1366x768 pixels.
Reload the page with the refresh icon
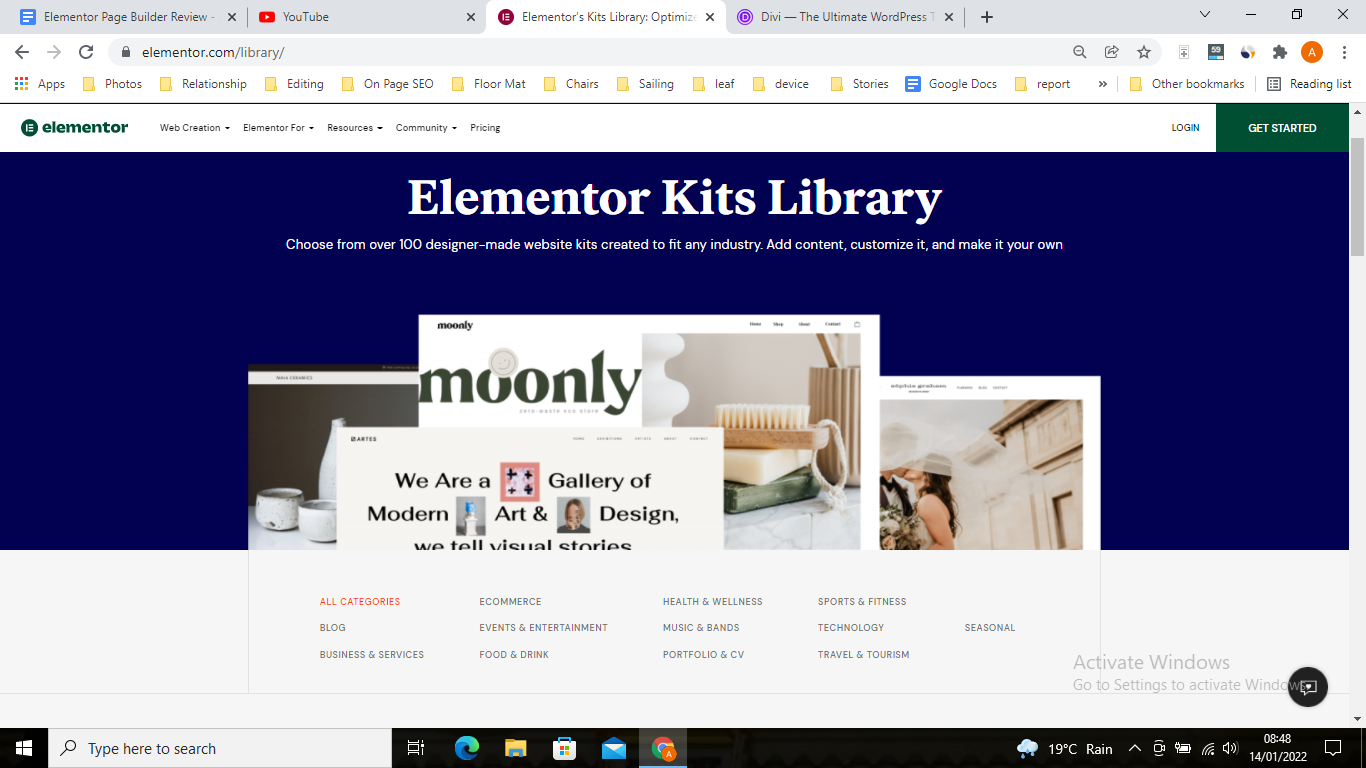[x=86, y=52]
